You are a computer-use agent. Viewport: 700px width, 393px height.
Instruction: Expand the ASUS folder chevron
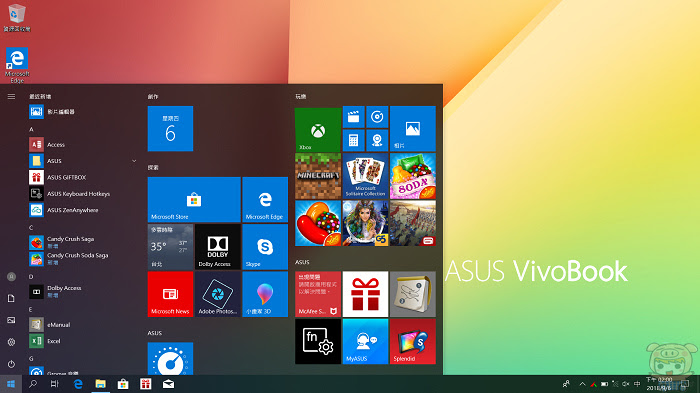click(134, 161)
